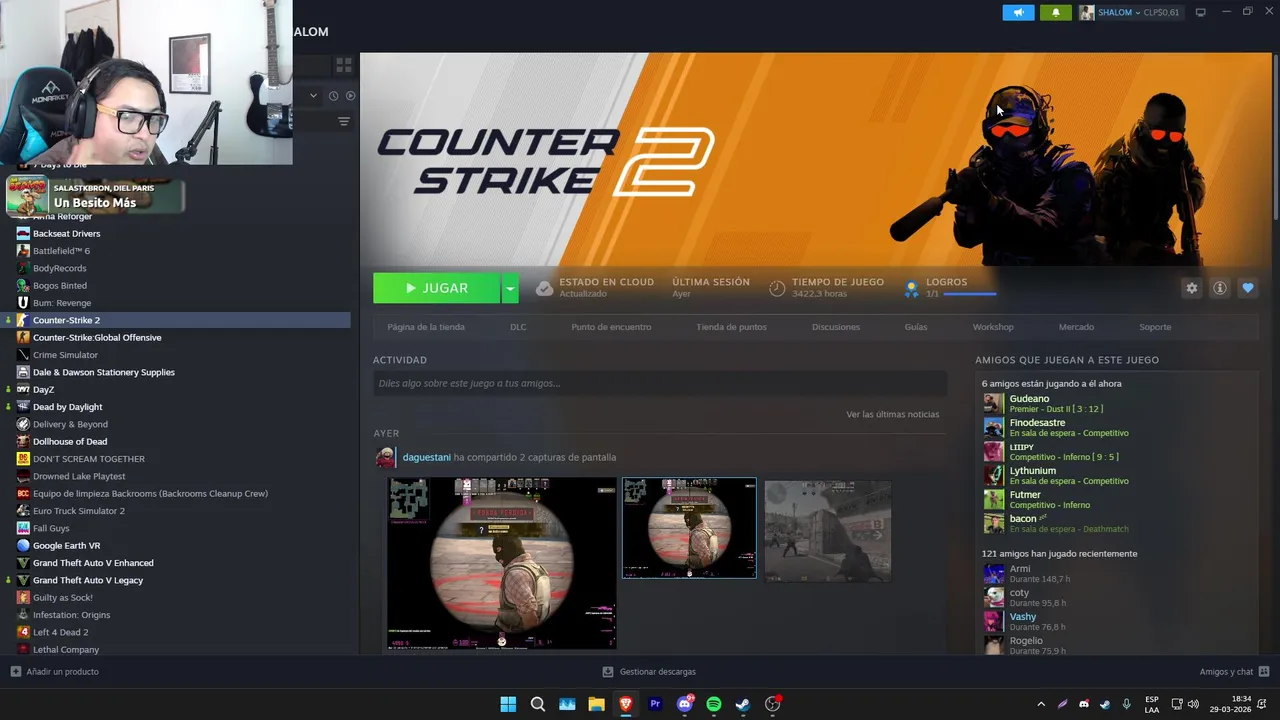This screenshot has width=1280, height=720.
Task: Open Tienda de puntos tab
Action: [x=731, y=327]
